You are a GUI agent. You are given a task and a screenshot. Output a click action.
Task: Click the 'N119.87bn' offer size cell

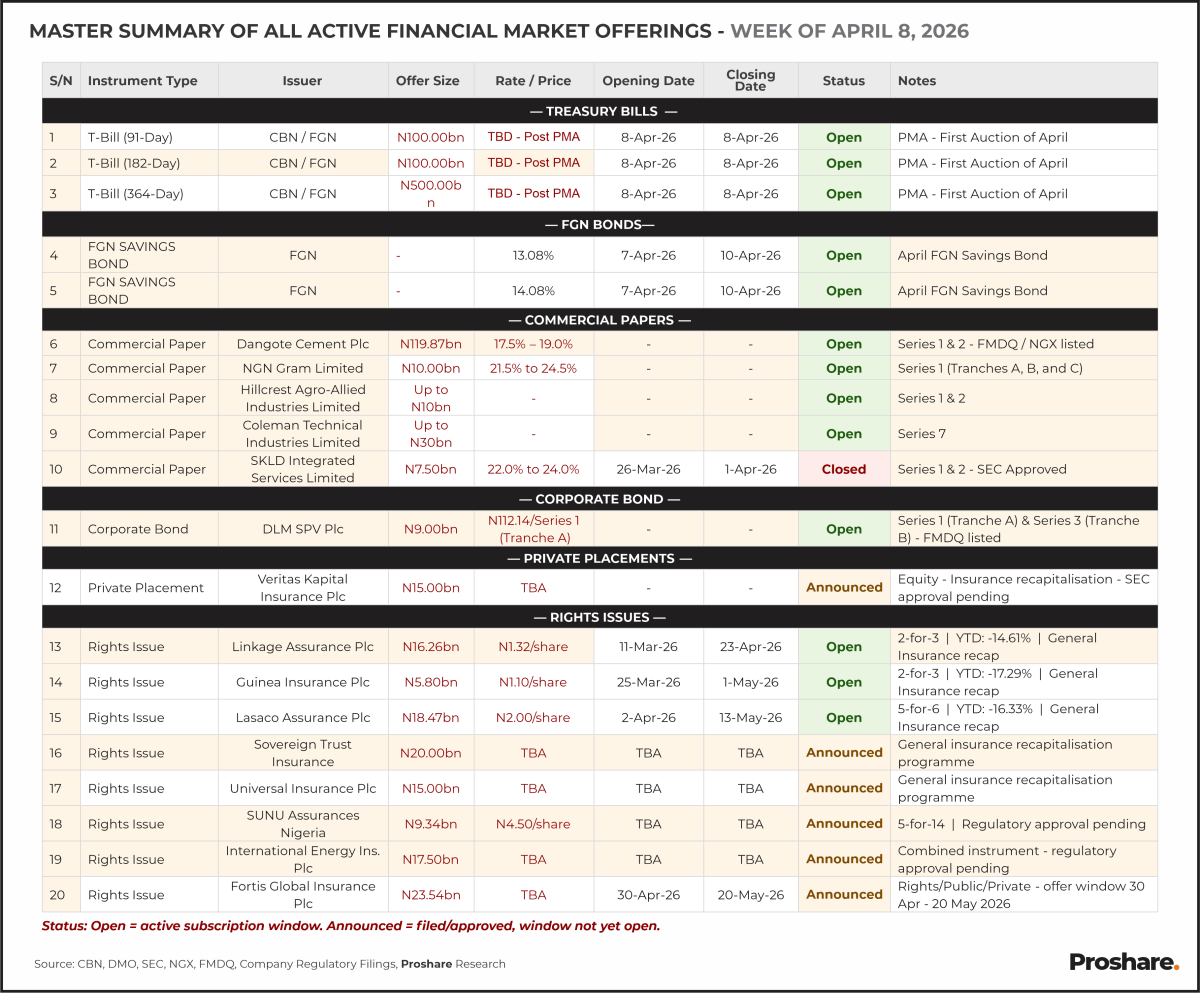[x=431, y=344]
